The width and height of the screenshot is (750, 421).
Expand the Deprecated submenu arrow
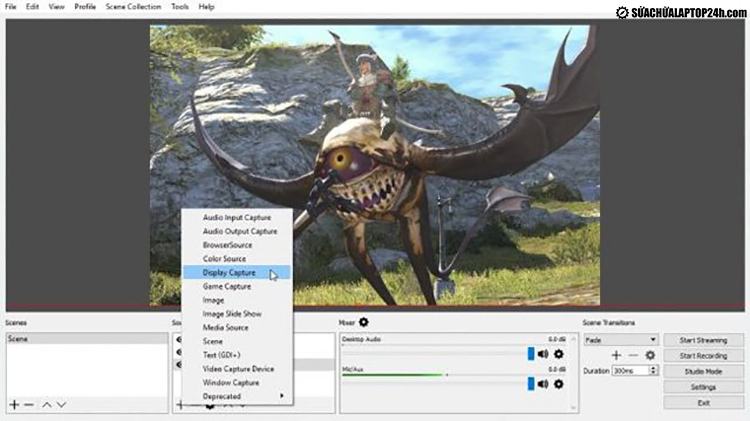pyautogui.click(x=282, y=396)
